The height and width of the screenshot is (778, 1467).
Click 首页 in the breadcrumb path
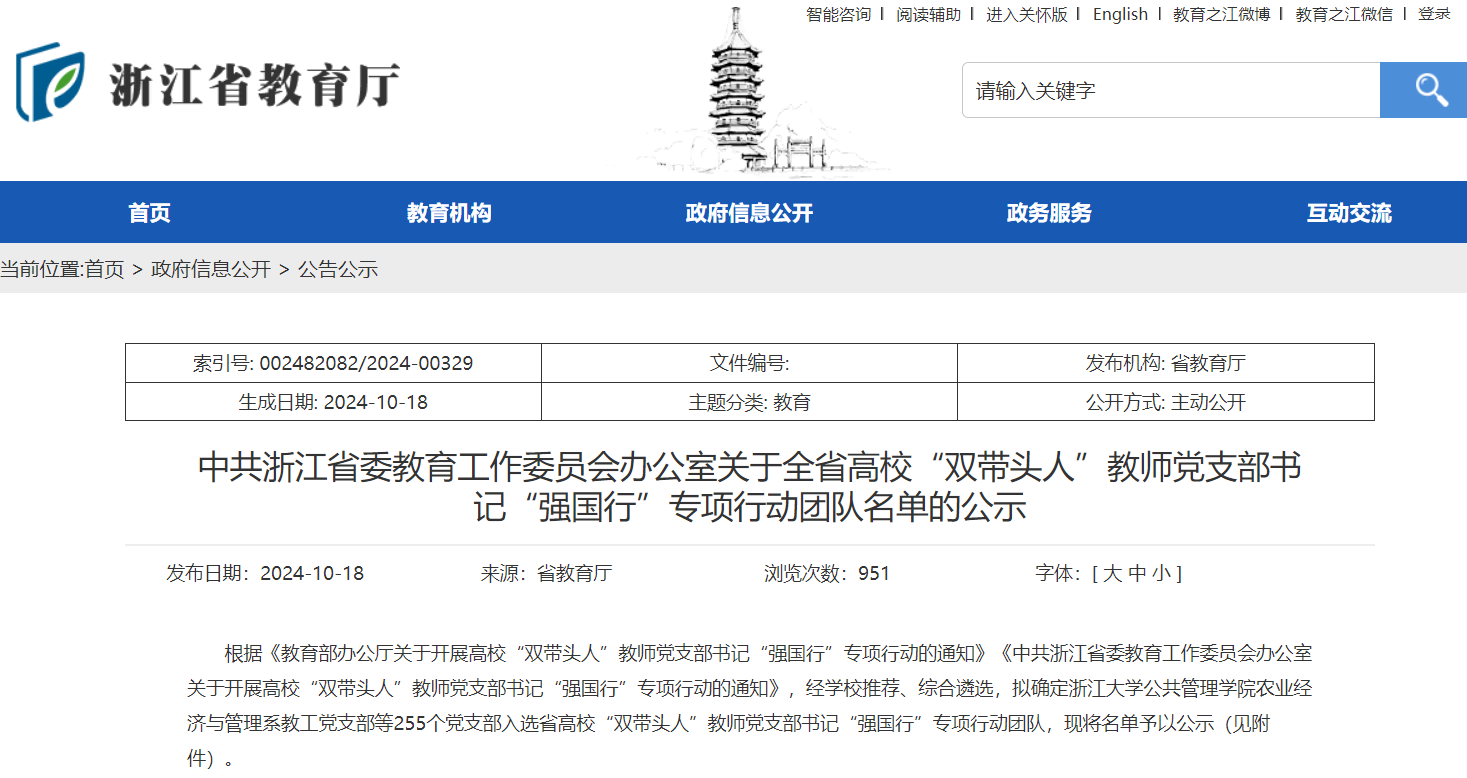[x=104, y=269]
